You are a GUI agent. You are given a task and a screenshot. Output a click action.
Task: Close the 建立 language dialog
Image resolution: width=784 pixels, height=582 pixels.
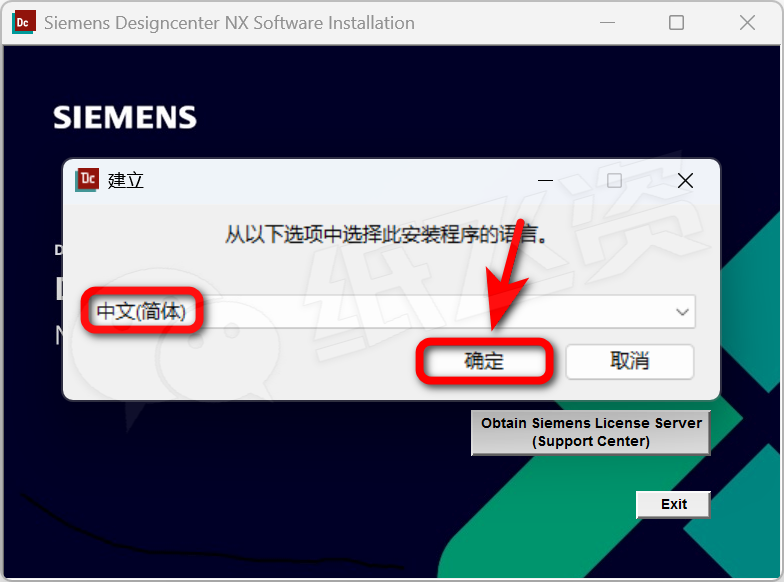[685, 180]
